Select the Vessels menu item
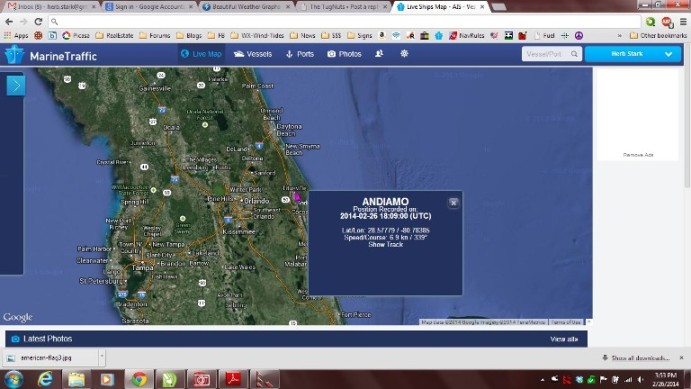This screenshot has width=691, height=389. coord(253,54)
